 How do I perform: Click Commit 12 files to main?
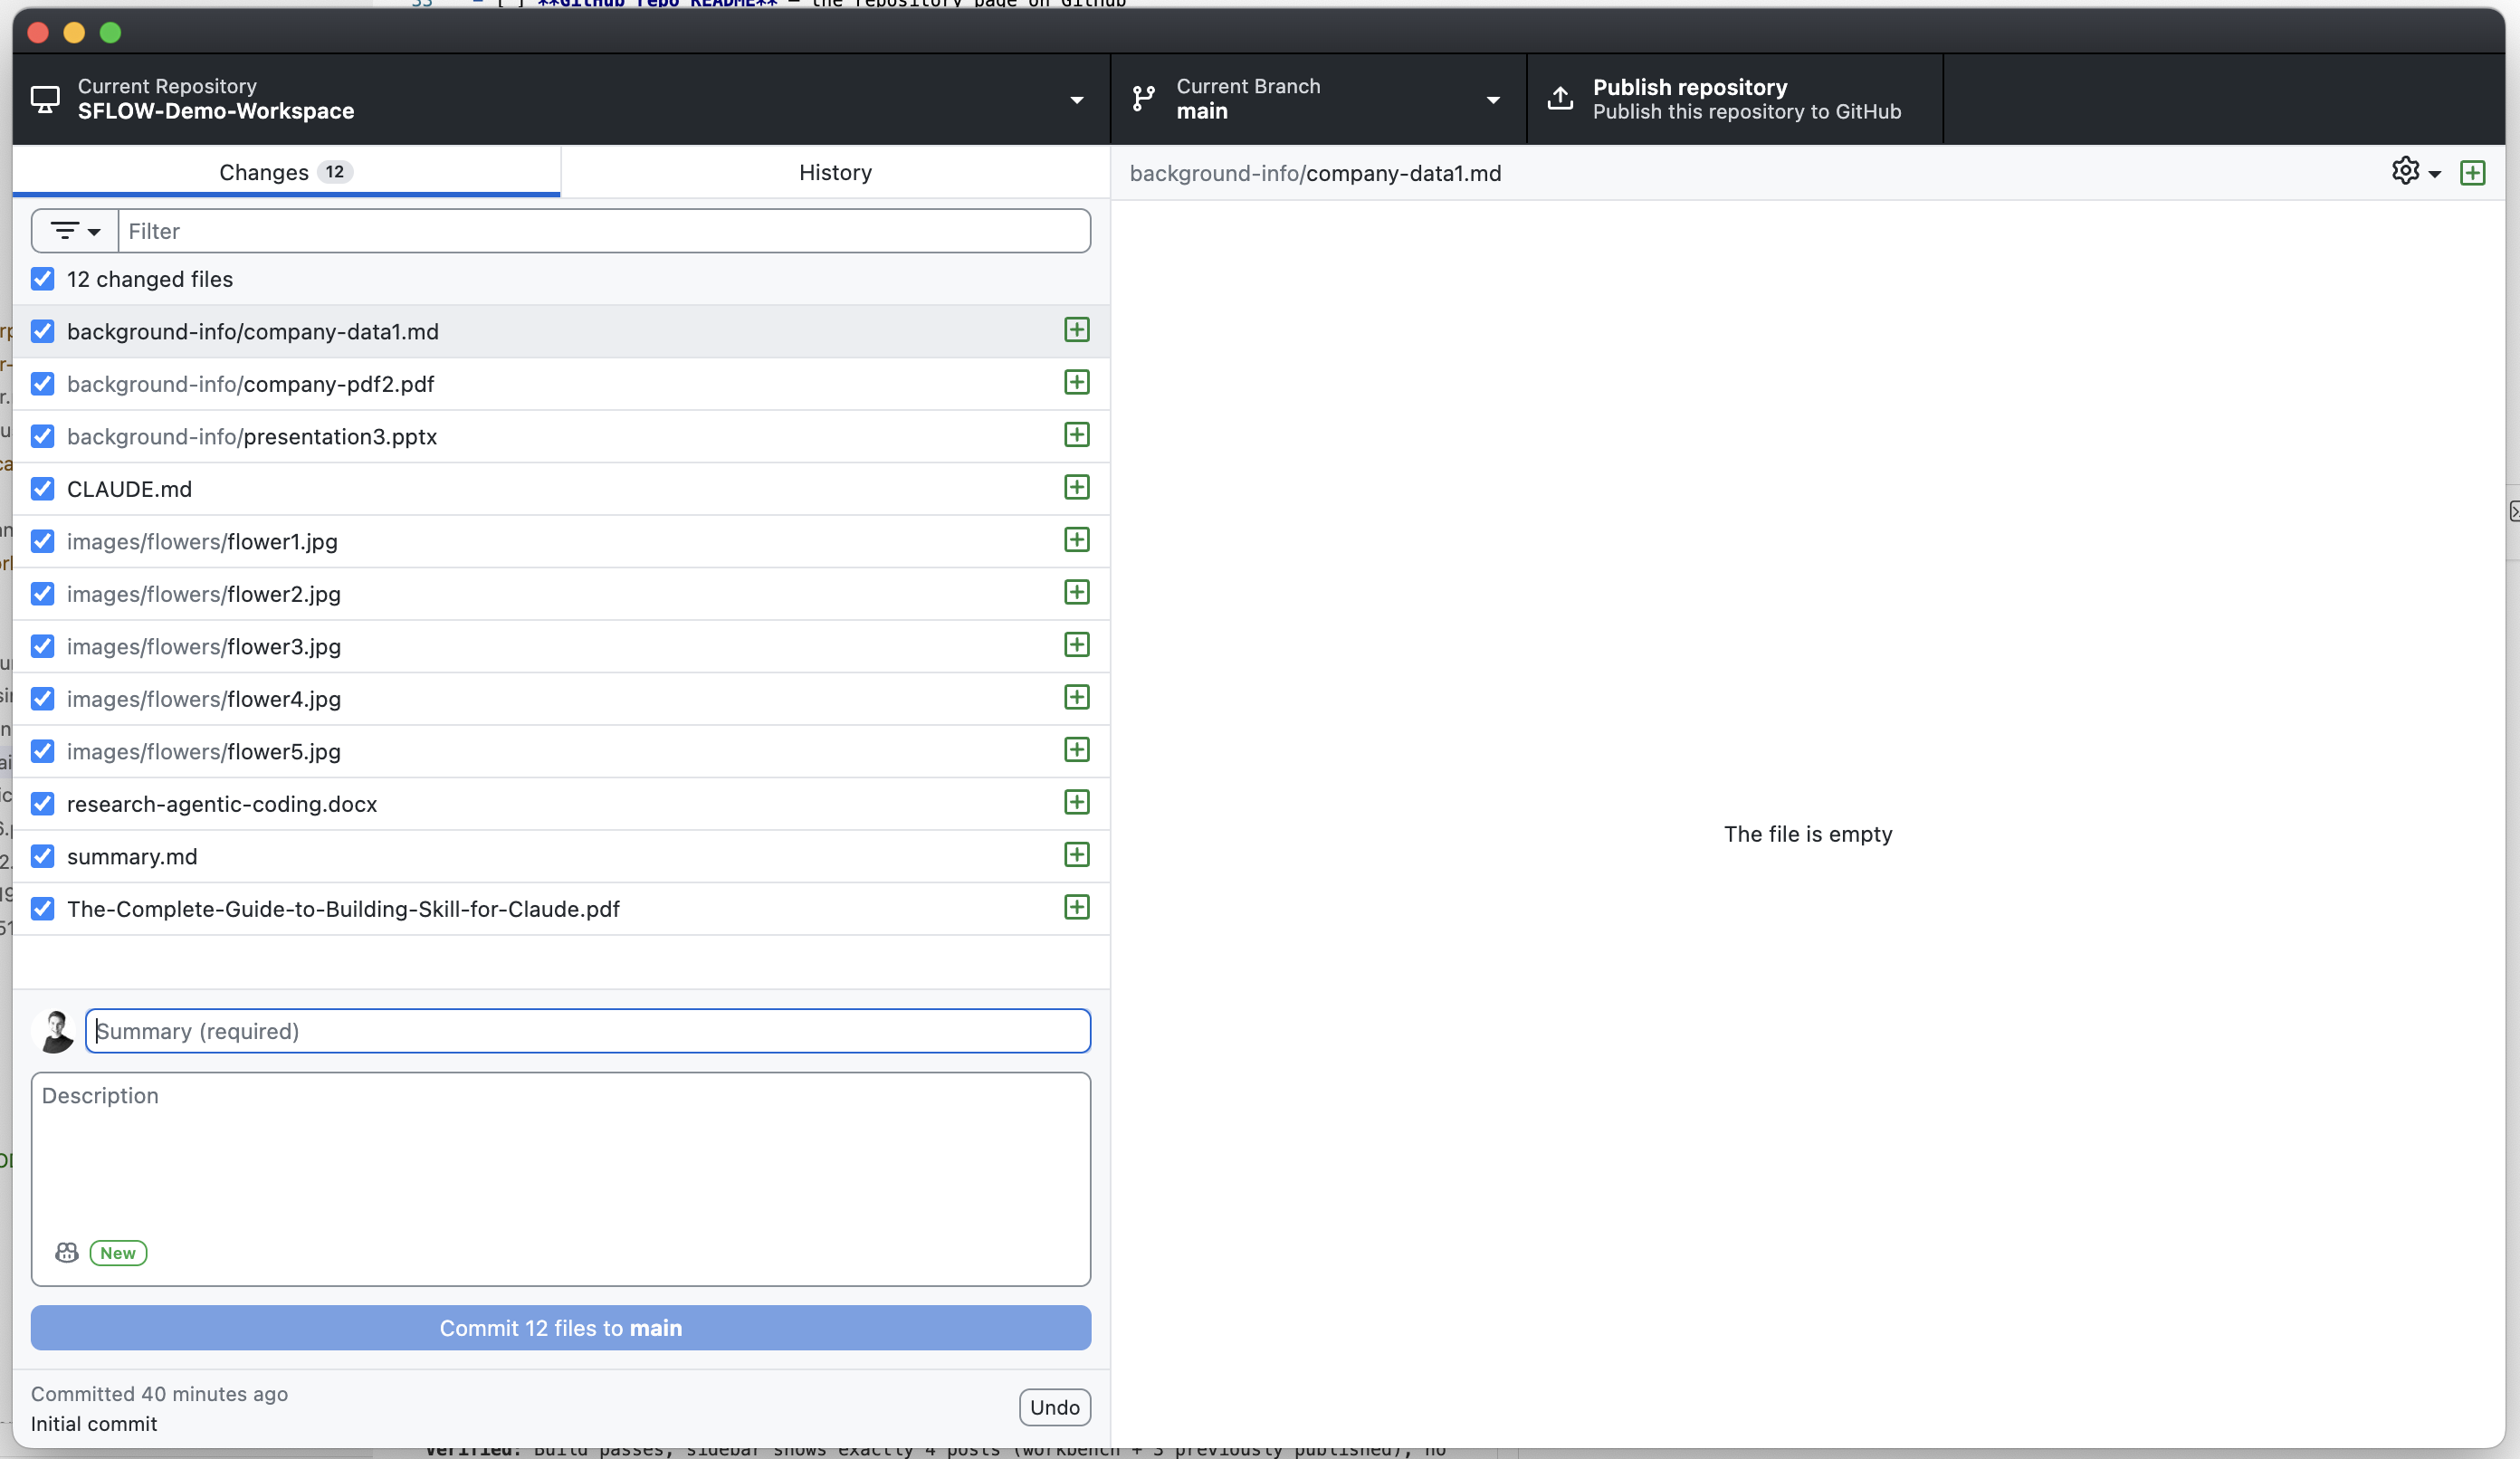click(x=560, y=1328)
